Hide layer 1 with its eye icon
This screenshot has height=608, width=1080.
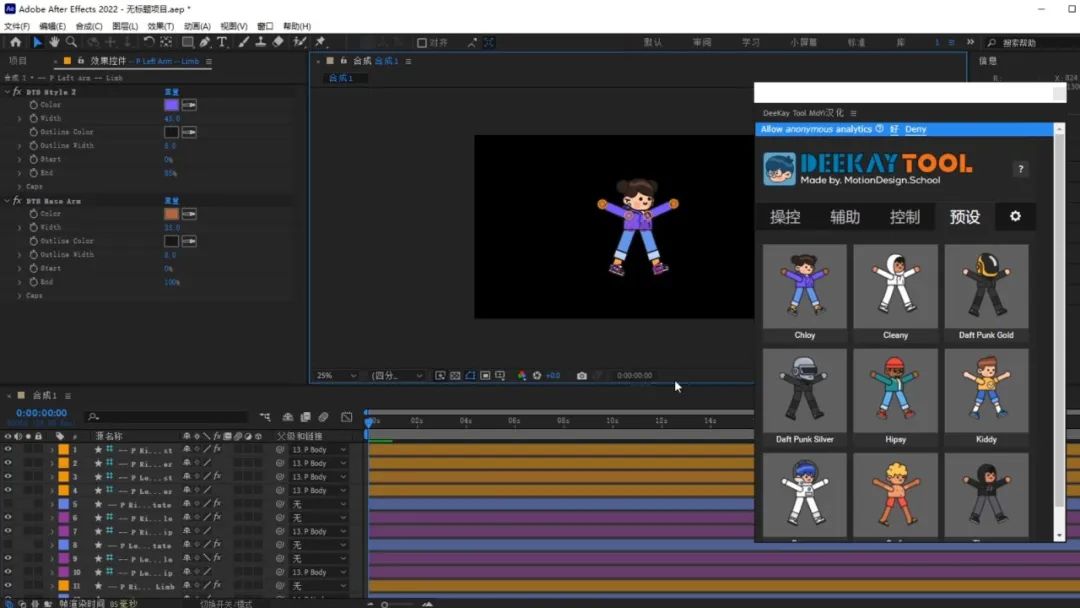click(x=8, y=450)
